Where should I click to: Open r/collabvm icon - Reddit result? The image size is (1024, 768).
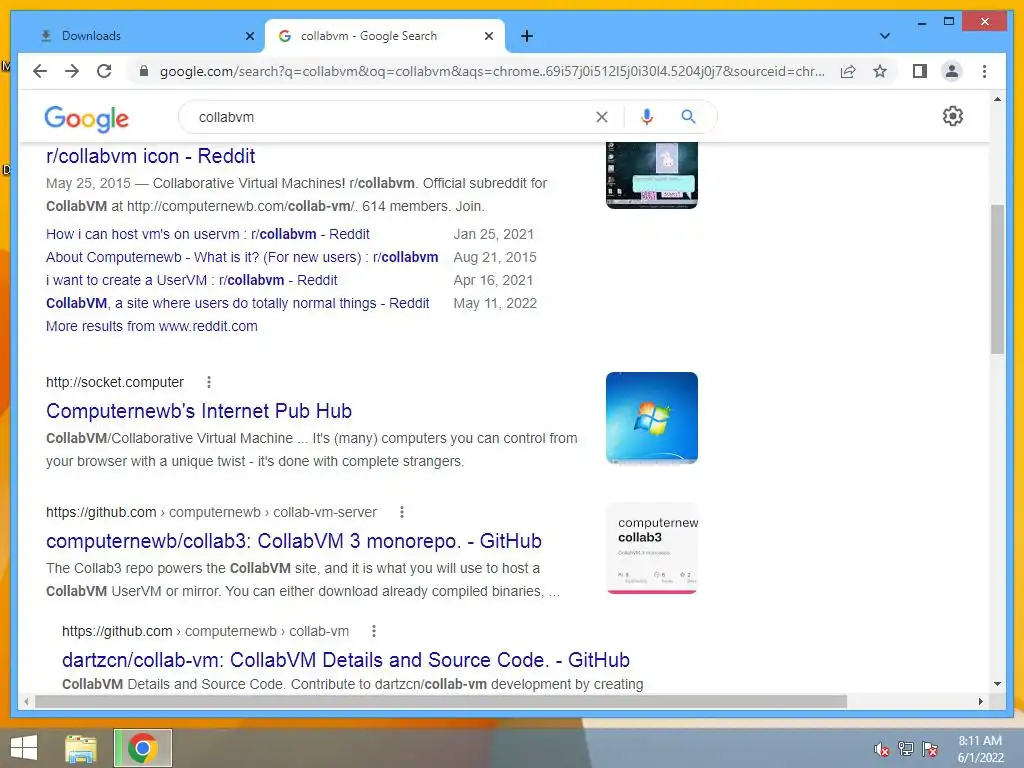click(150, 156)
